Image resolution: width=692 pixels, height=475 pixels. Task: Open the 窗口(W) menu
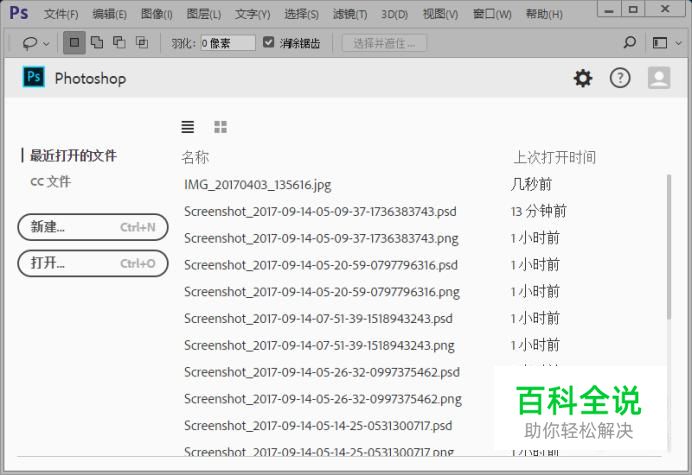coord(492,14)
